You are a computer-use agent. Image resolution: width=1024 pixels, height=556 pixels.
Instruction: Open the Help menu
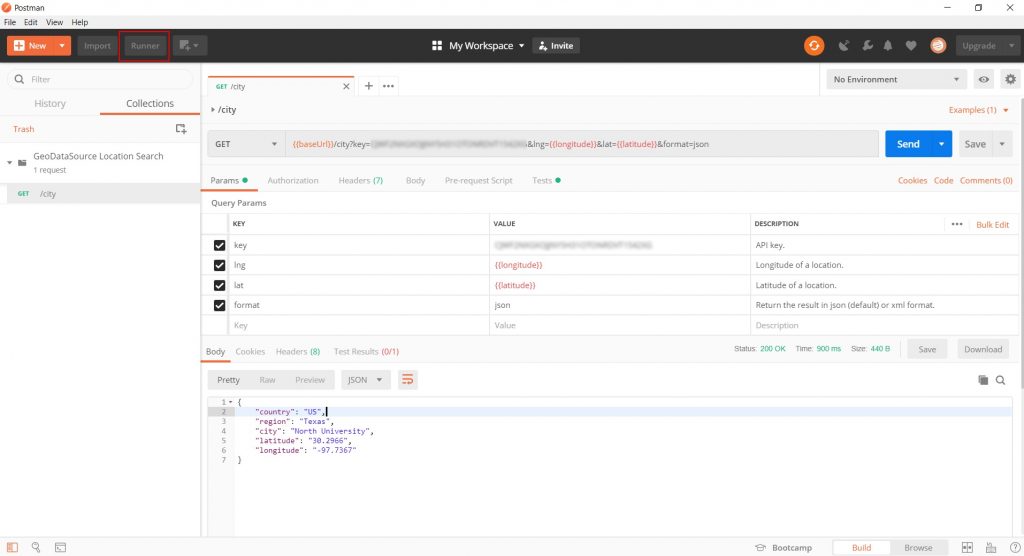pyautogui.click(x=80, y=22)
